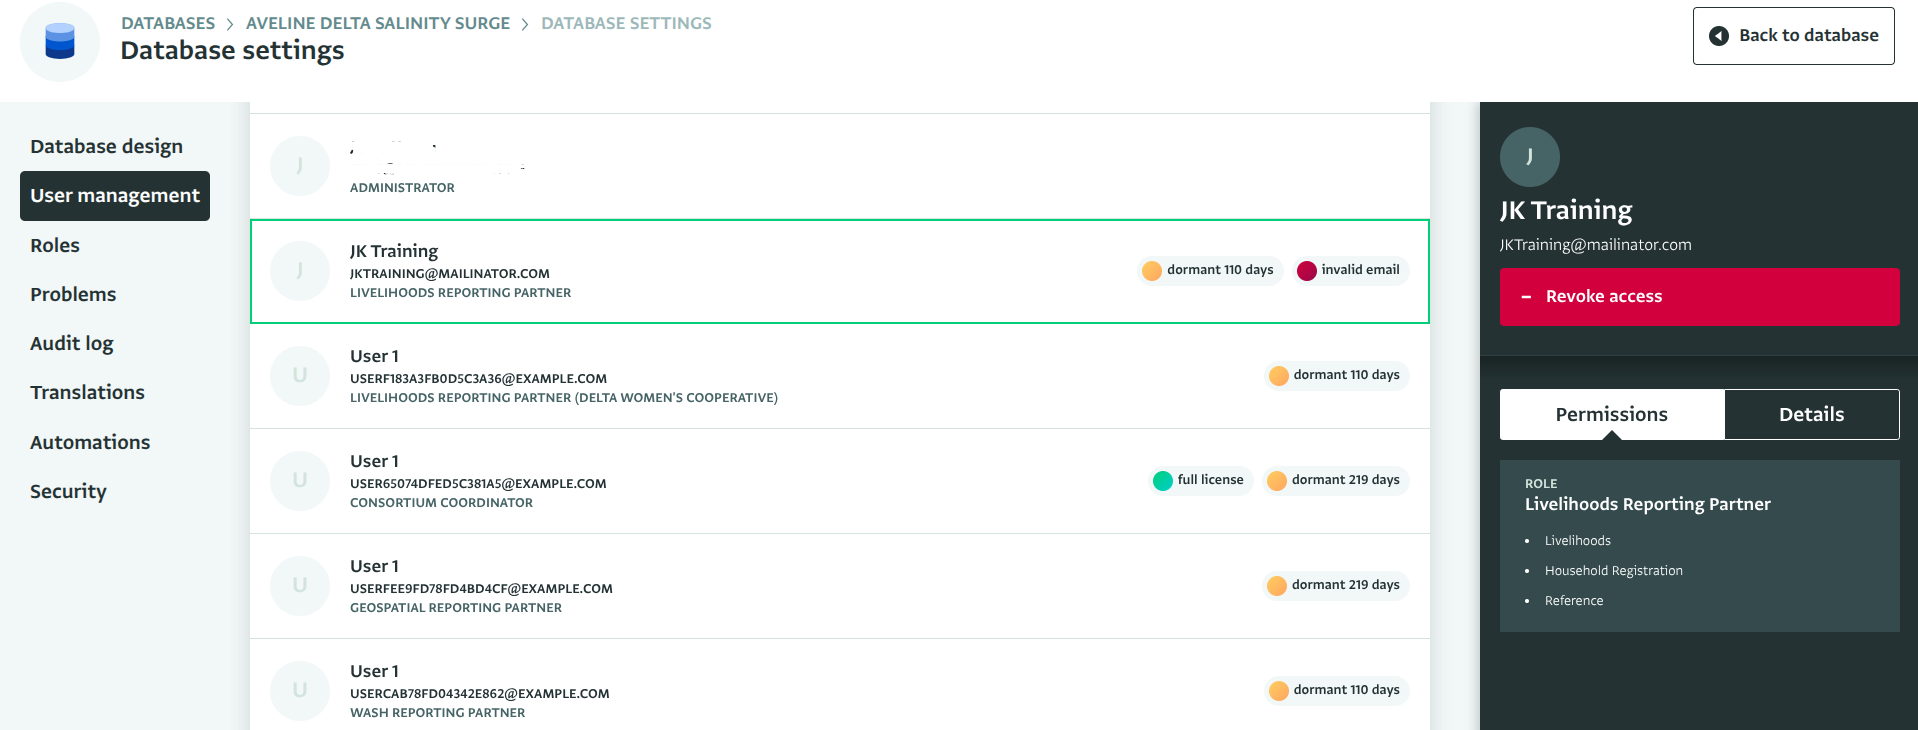Click the avatar of the Consortium Coordinator user

coord(300,481)
